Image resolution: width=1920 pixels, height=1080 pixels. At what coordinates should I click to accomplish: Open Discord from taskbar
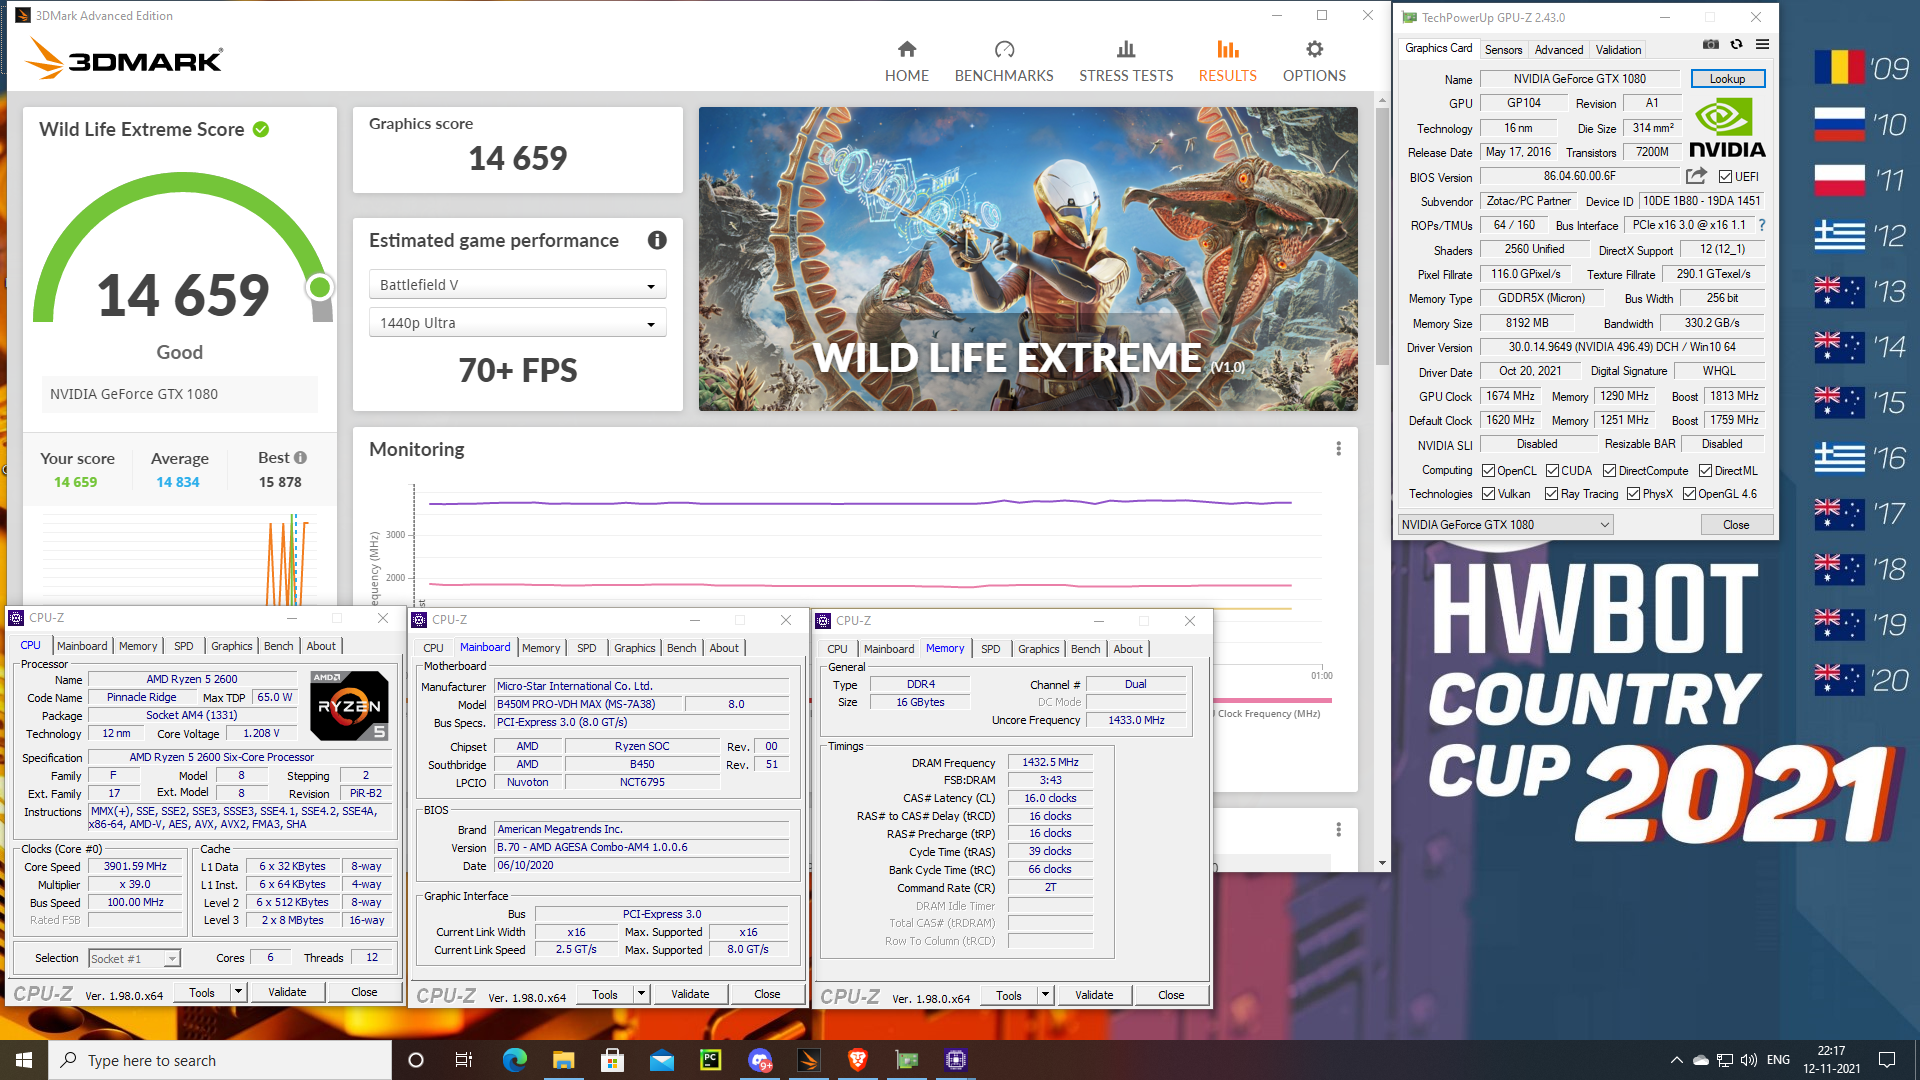pyautogui.click(x=760, y=1060)
